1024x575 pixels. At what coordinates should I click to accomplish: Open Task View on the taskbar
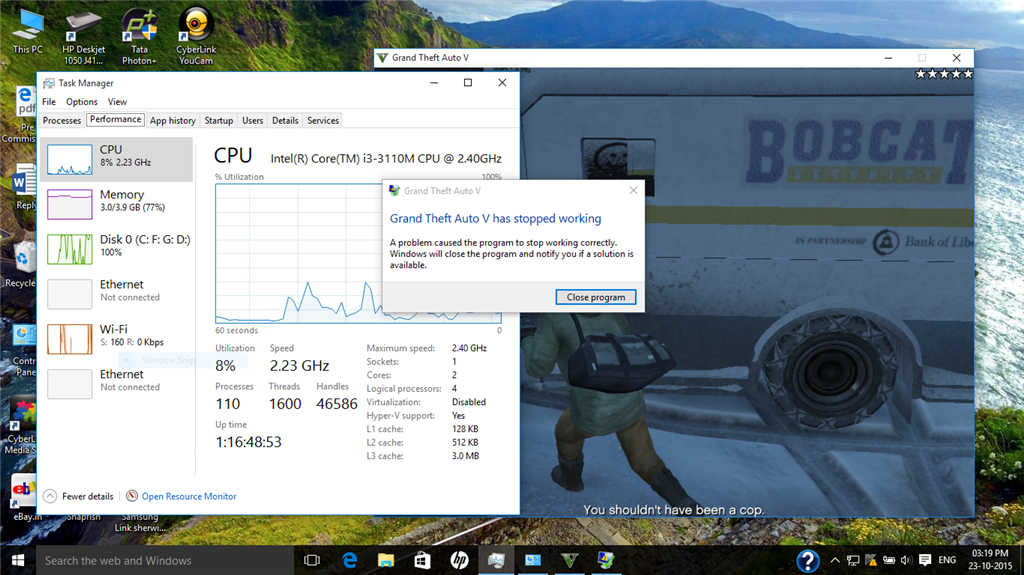[x=312, y=561]
